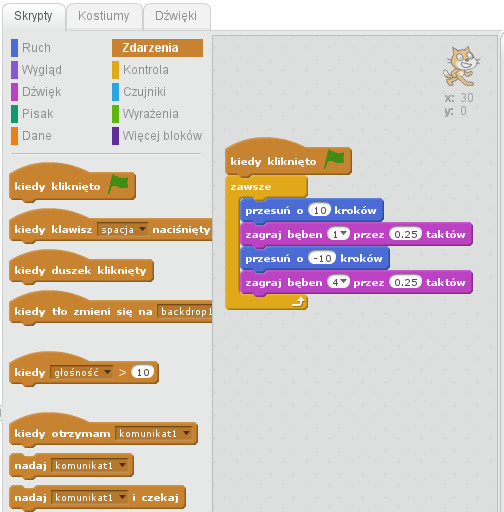Switch to the Dźwięki tab
Viewport: 504px width, 512px height.
coord(176,16)
